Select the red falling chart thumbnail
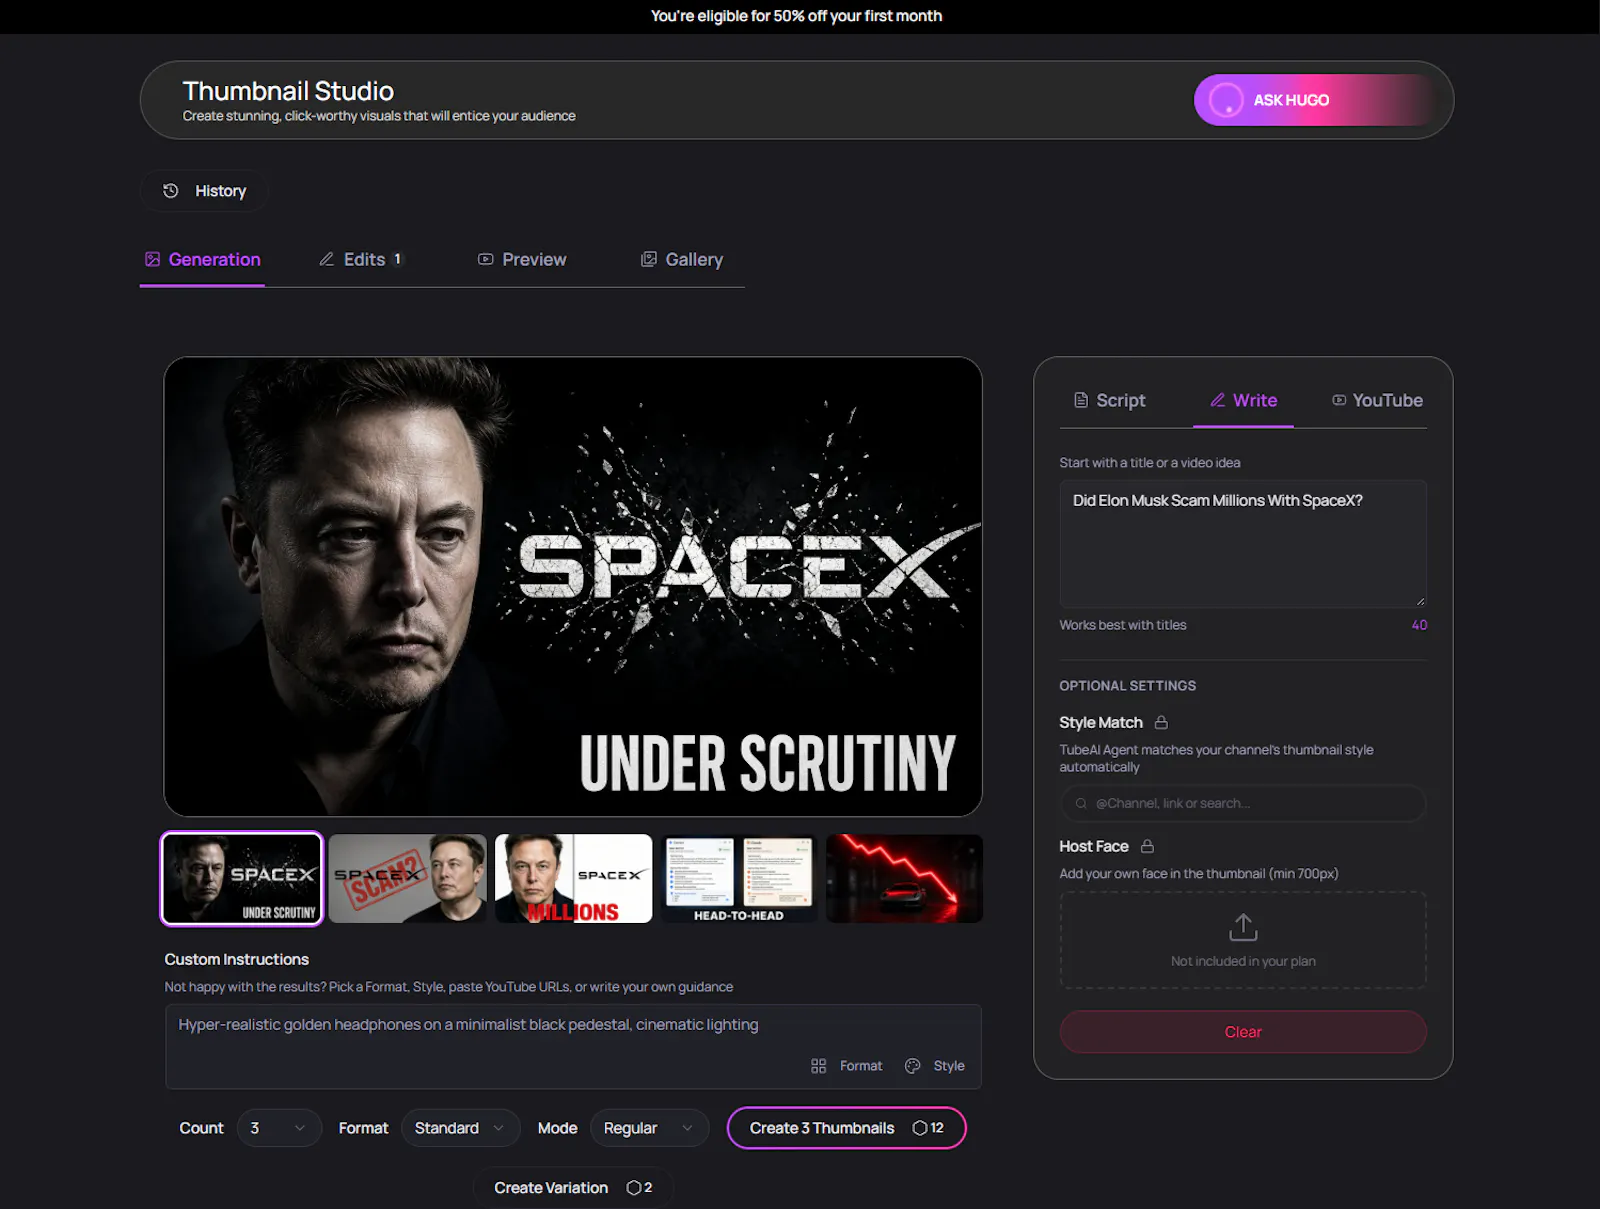Screen dimensions: 1600x1209 pos(905,879)
